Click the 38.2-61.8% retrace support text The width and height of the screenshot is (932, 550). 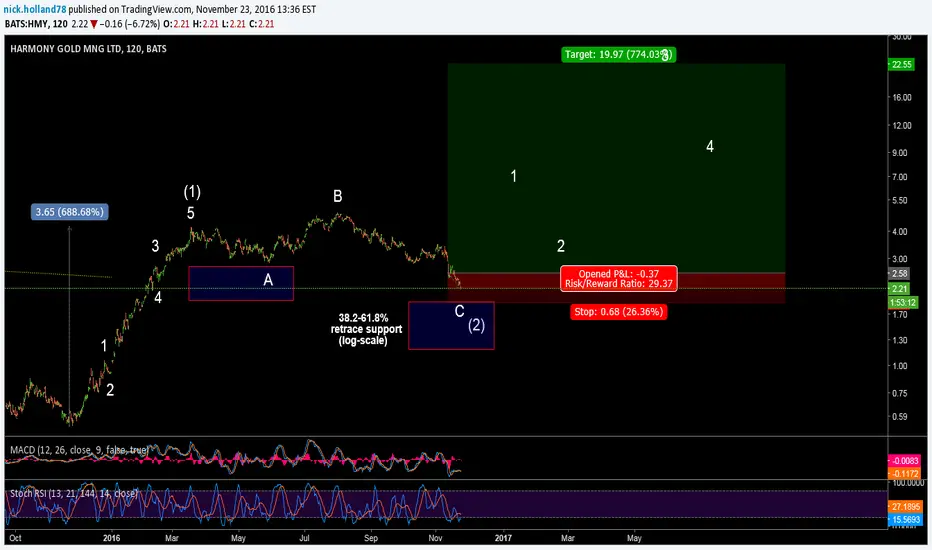(x=366, y=329)
